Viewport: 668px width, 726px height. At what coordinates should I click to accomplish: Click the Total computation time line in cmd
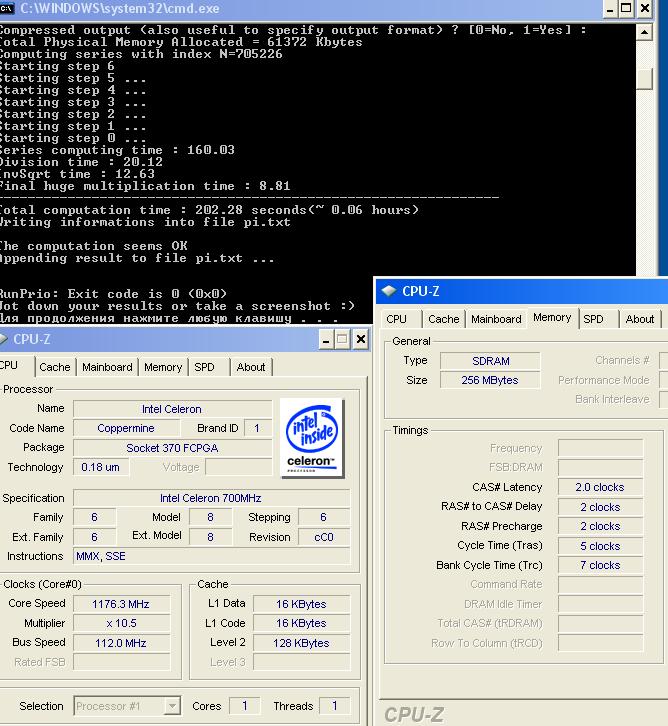(x=209, y=210)
